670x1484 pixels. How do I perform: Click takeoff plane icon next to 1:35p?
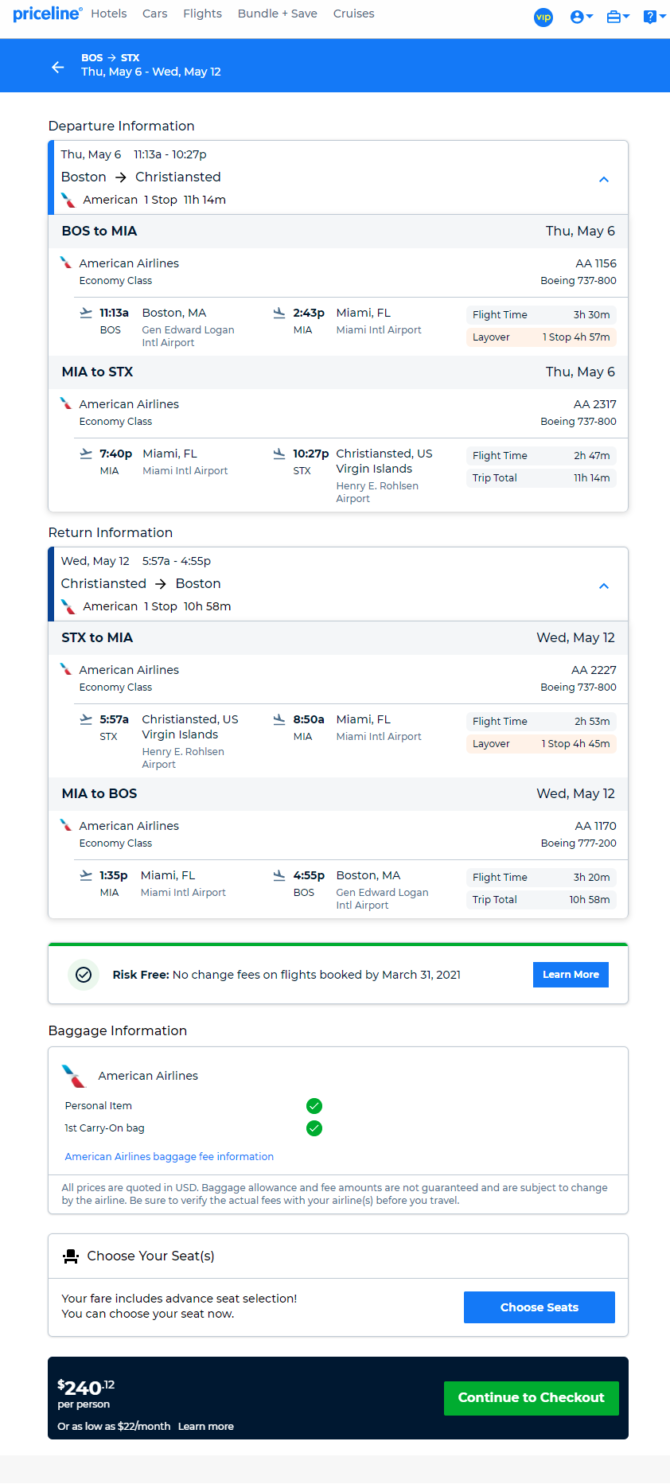coord(86,875)
